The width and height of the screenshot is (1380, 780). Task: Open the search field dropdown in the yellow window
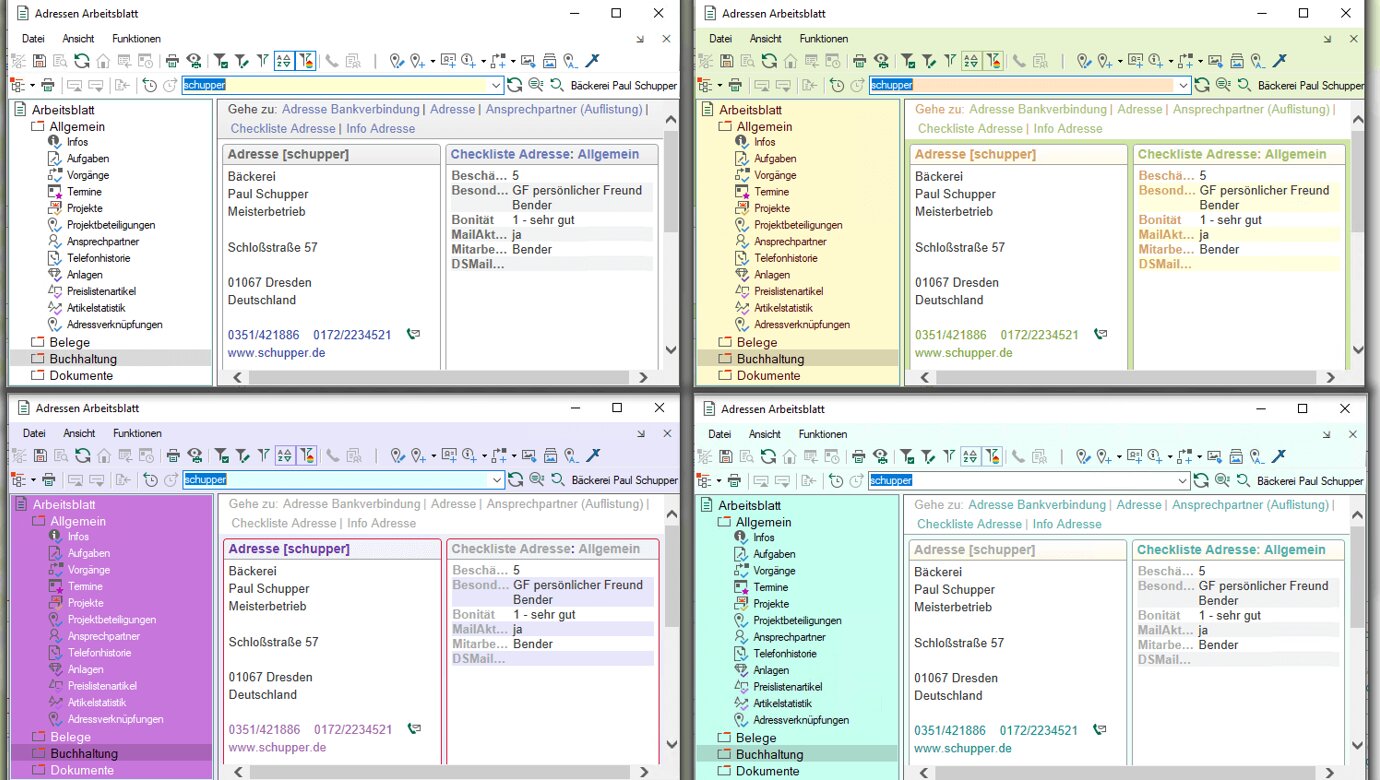tap(1183, 86)
